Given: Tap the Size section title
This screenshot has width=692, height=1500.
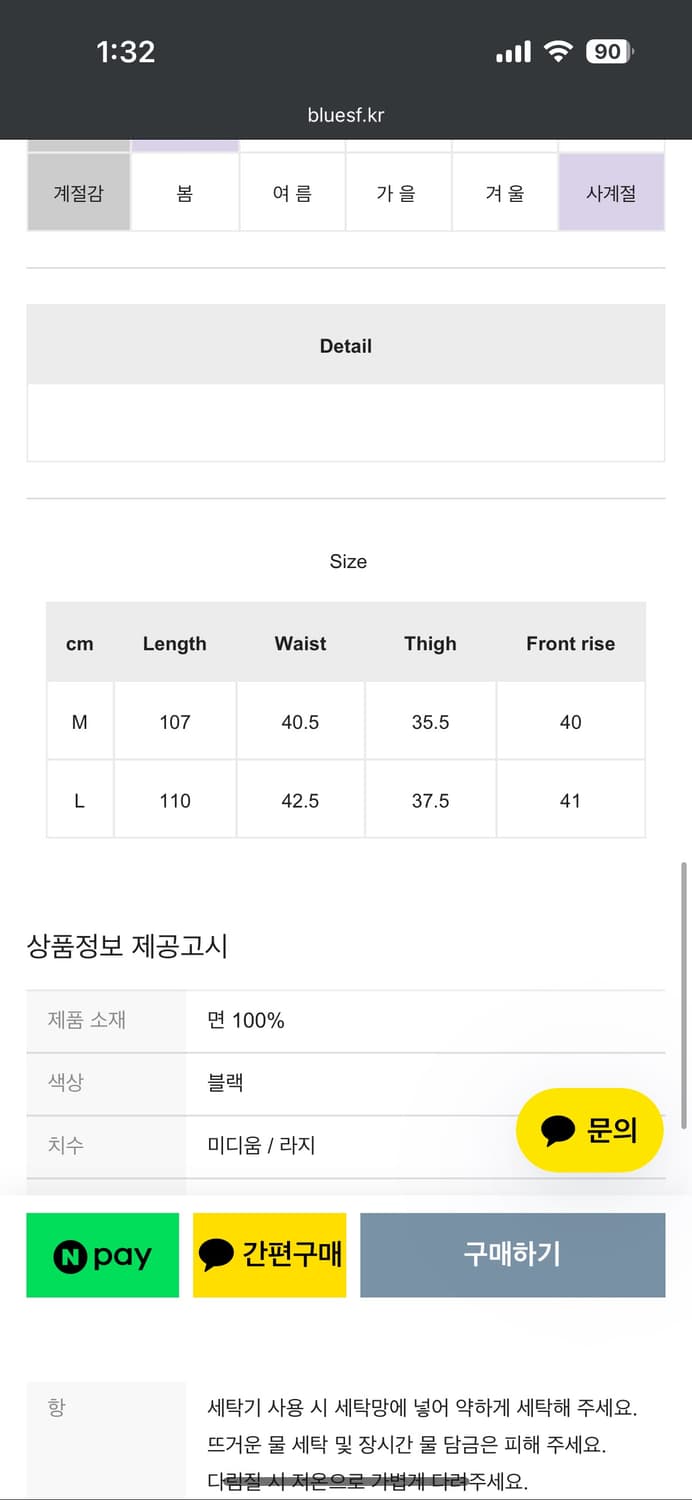Looking at the screenshot, I should (347, 562).
